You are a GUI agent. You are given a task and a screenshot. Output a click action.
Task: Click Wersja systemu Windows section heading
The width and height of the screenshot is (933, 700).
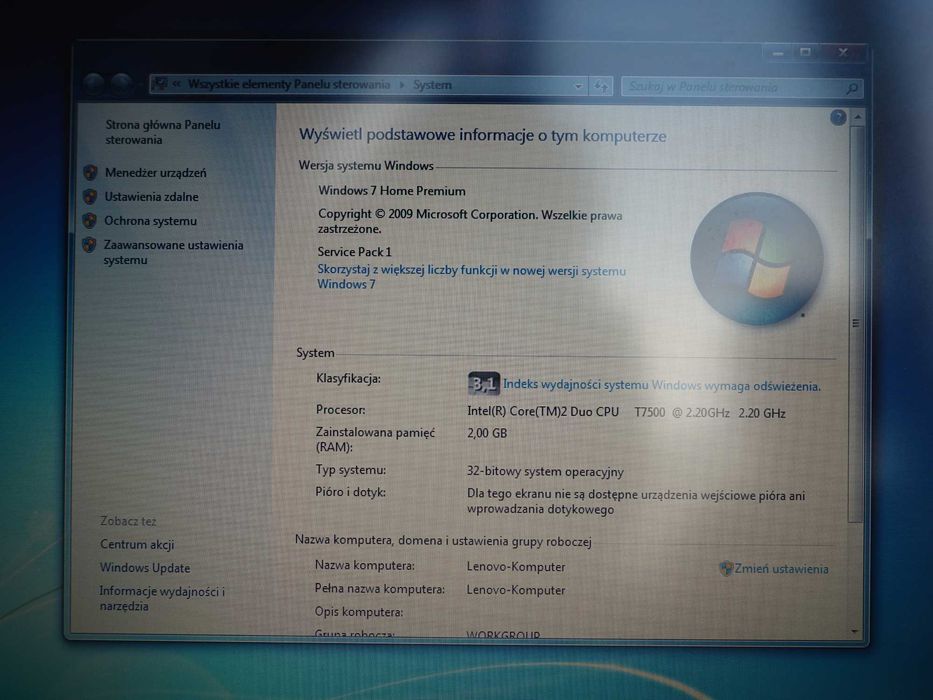click(366, 165)
